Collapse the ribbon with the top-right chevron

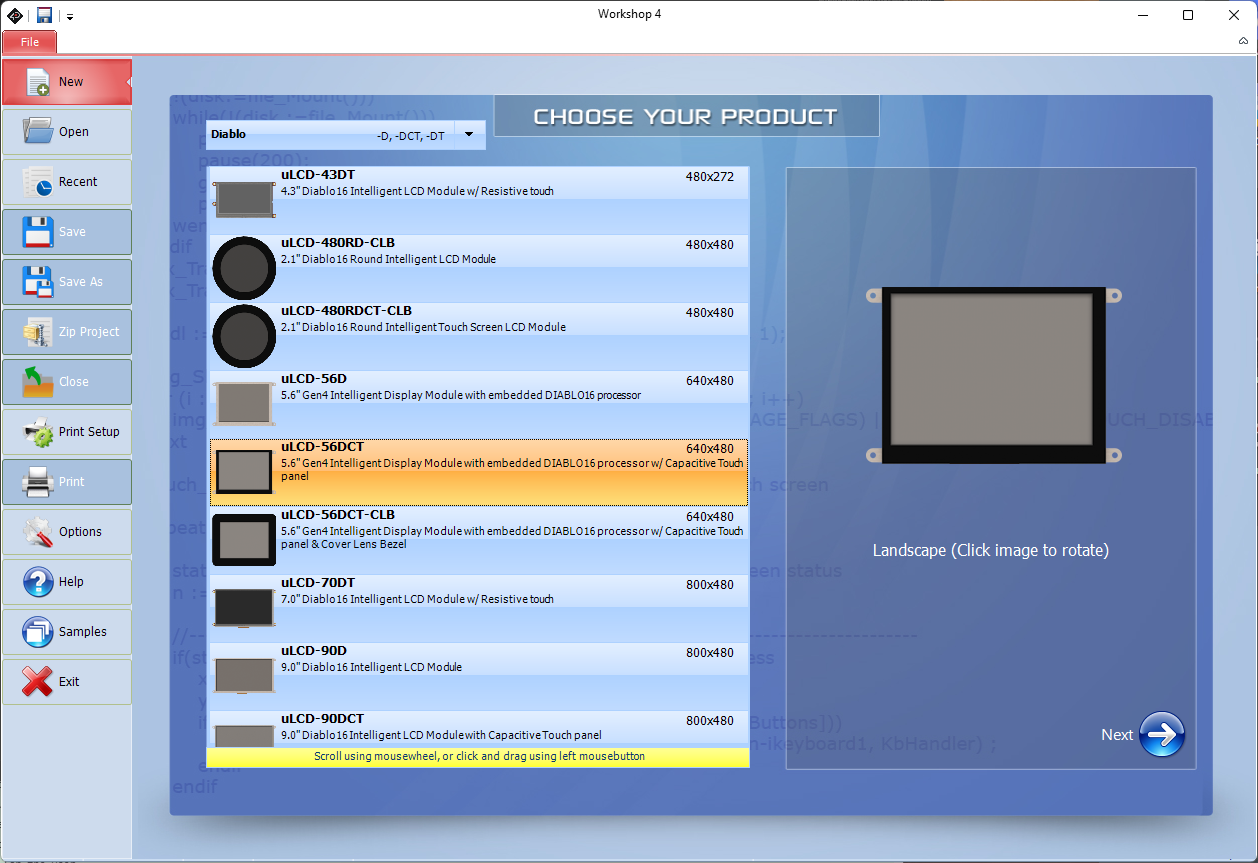(x=1243, y=42)
